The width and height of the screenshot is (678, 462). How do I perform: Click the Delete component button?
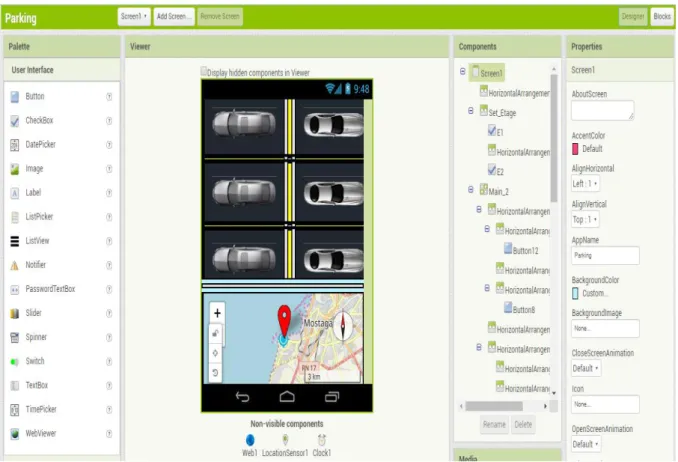pos(523,425)
